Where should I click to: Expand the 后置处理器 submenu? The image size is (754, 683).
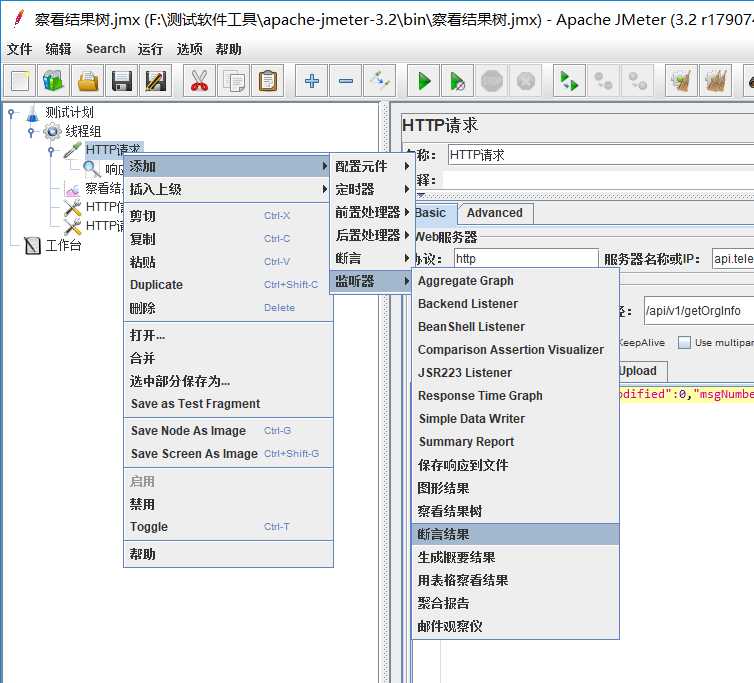point(372,235)
